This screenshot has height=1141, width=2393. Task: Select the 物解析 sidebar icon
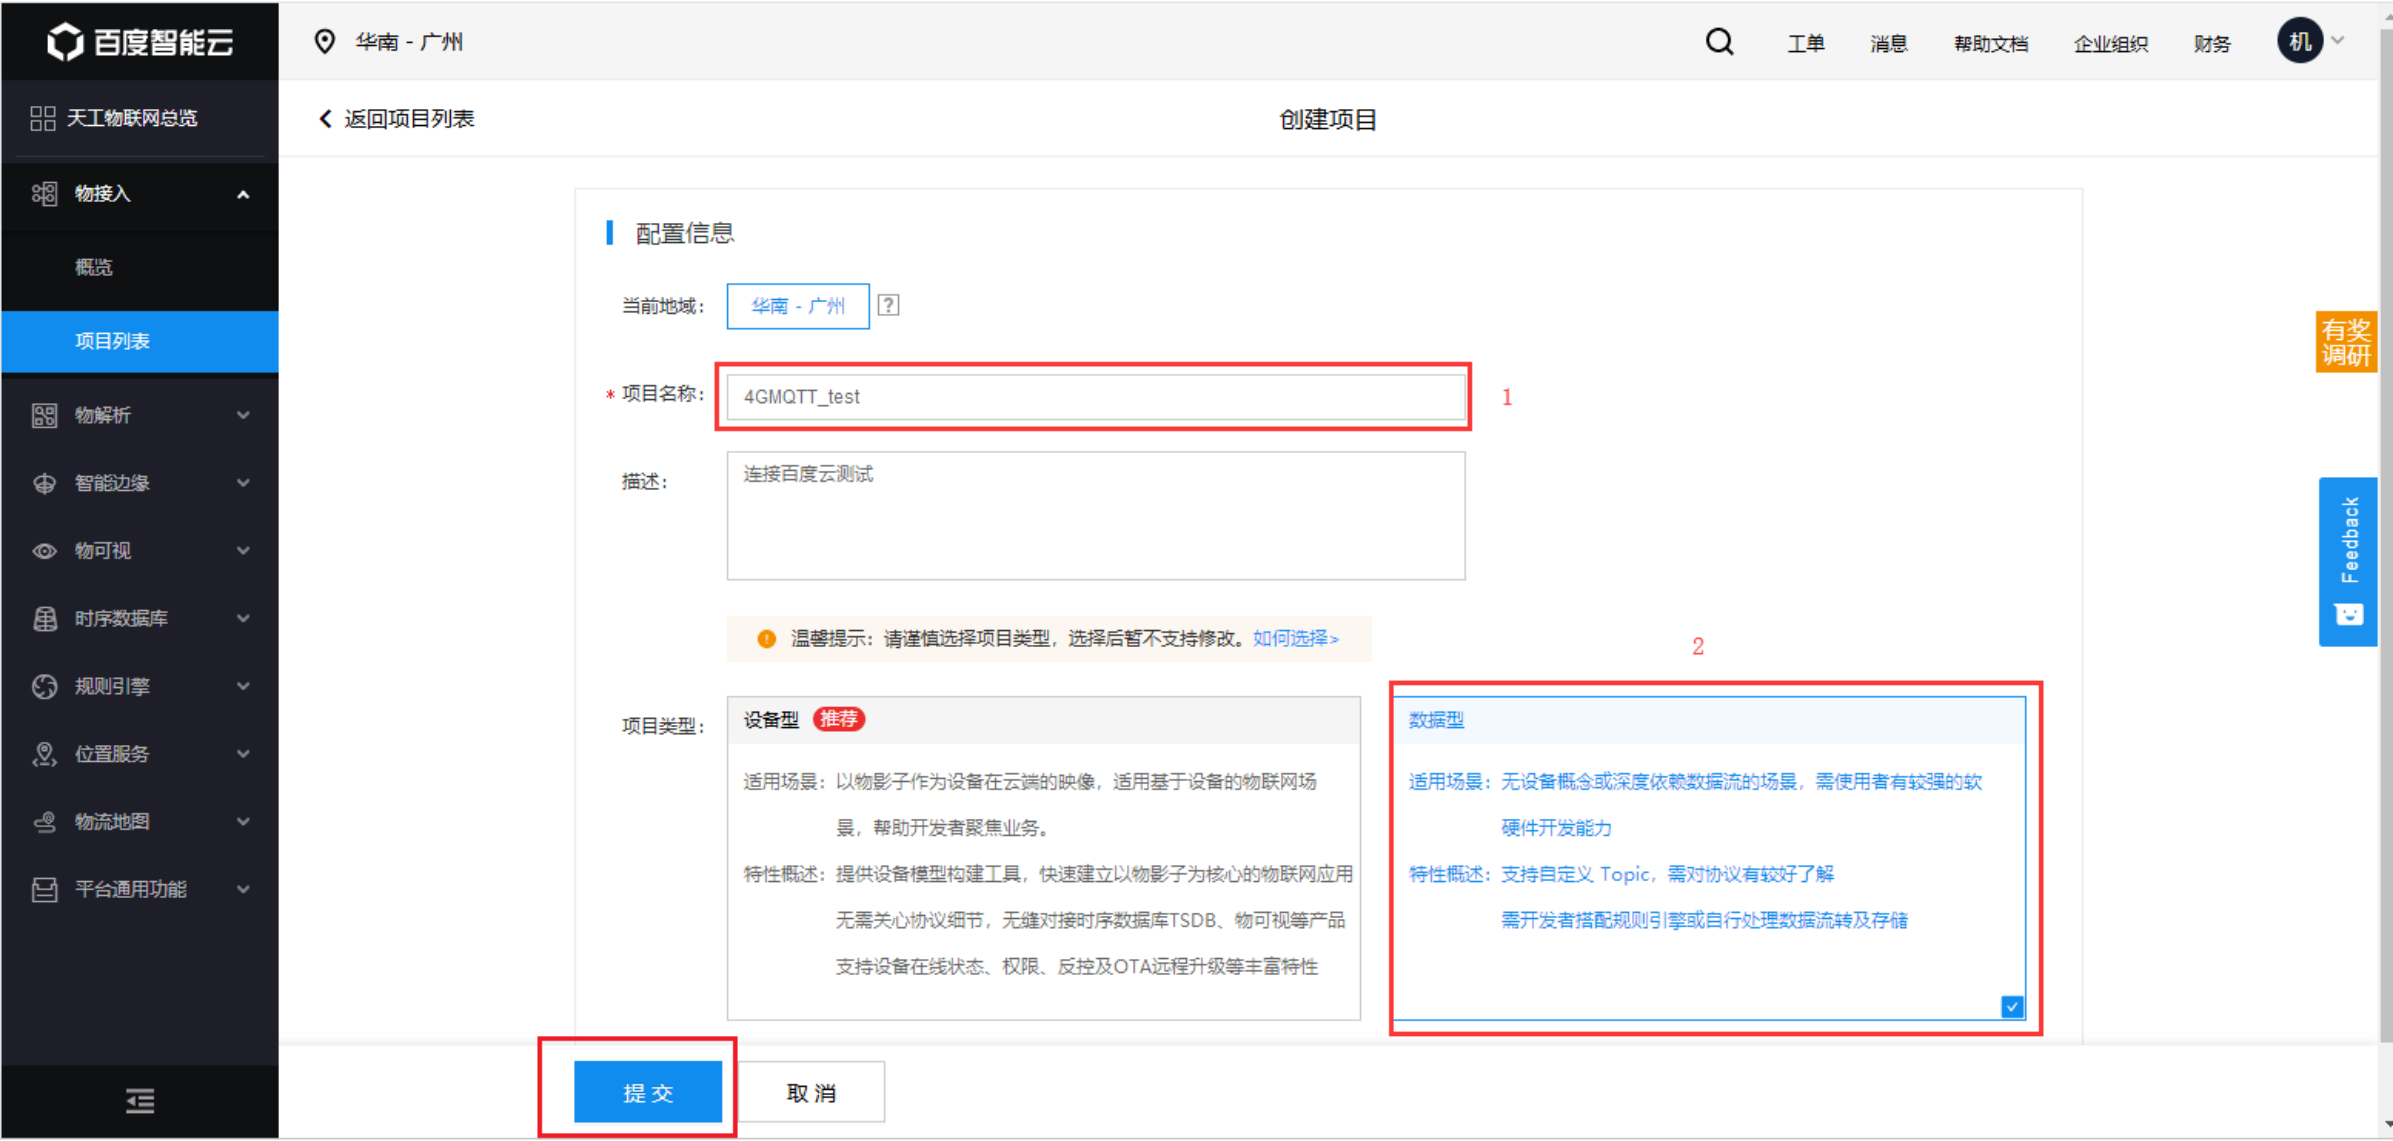44,414
